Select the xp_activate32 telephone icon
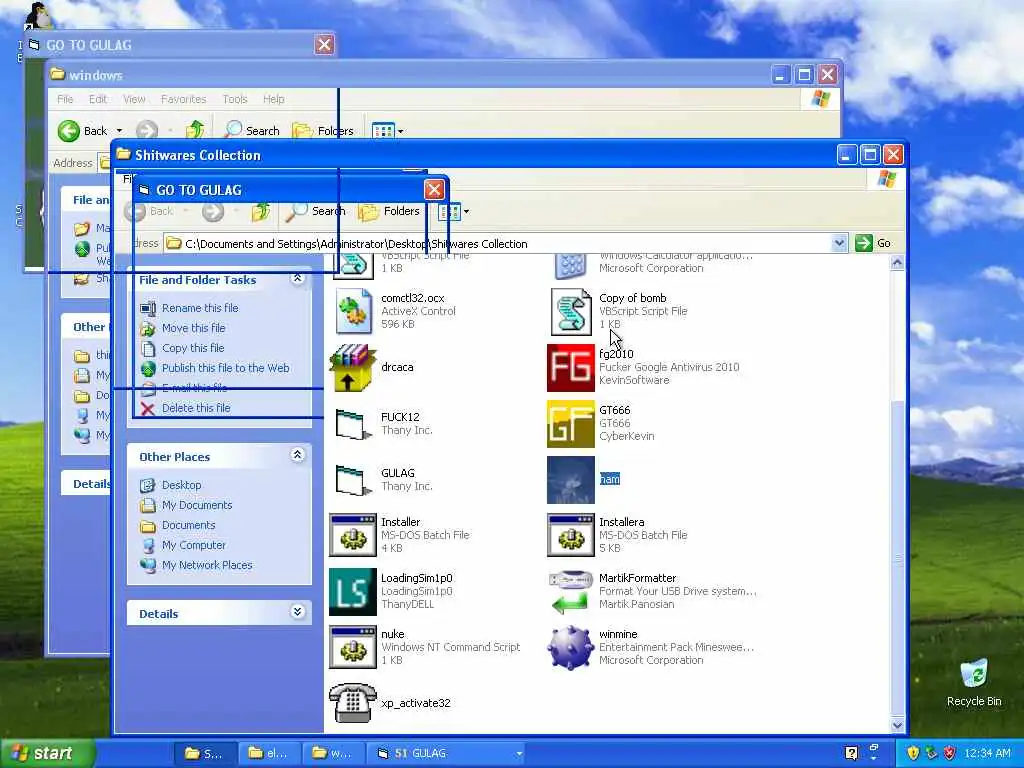 pos(353,703)
